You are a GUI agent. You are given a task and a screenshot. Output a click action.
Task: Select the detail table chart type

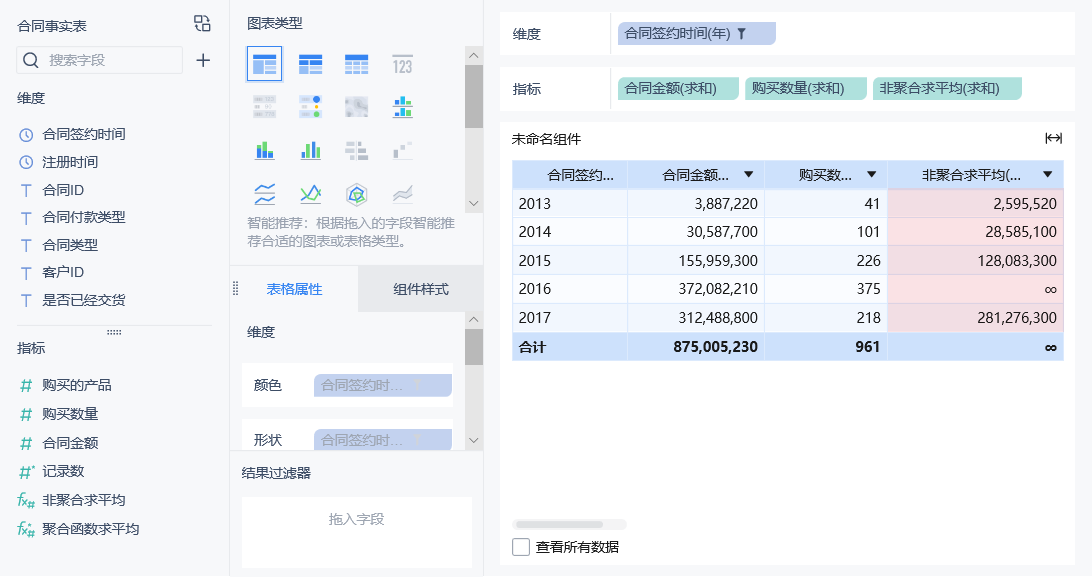click(357, 65)
